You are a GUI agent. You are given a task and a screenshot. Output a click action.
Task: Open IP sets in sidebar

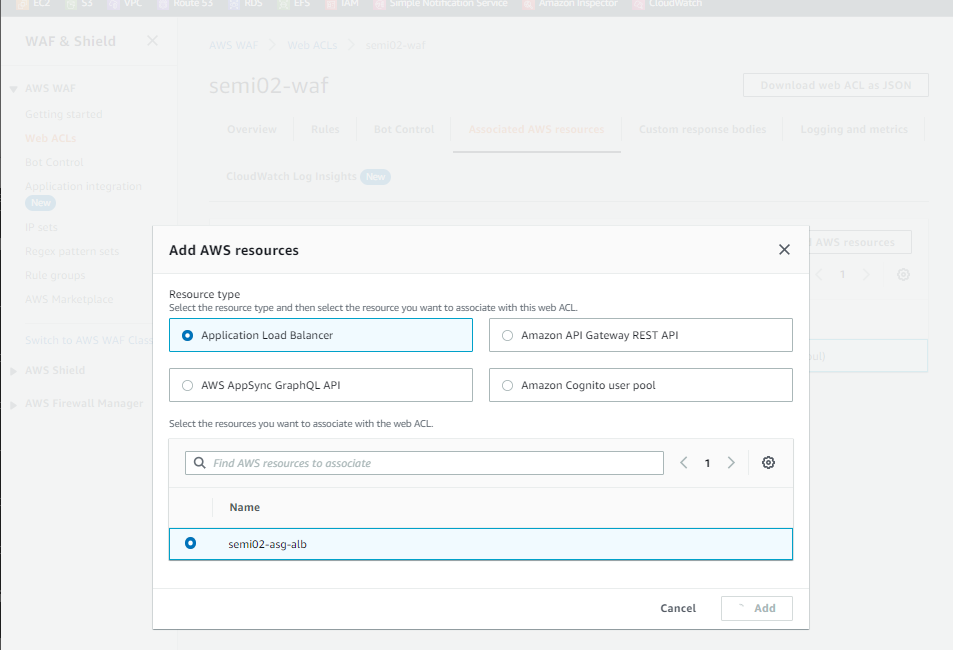pos(41,227)
